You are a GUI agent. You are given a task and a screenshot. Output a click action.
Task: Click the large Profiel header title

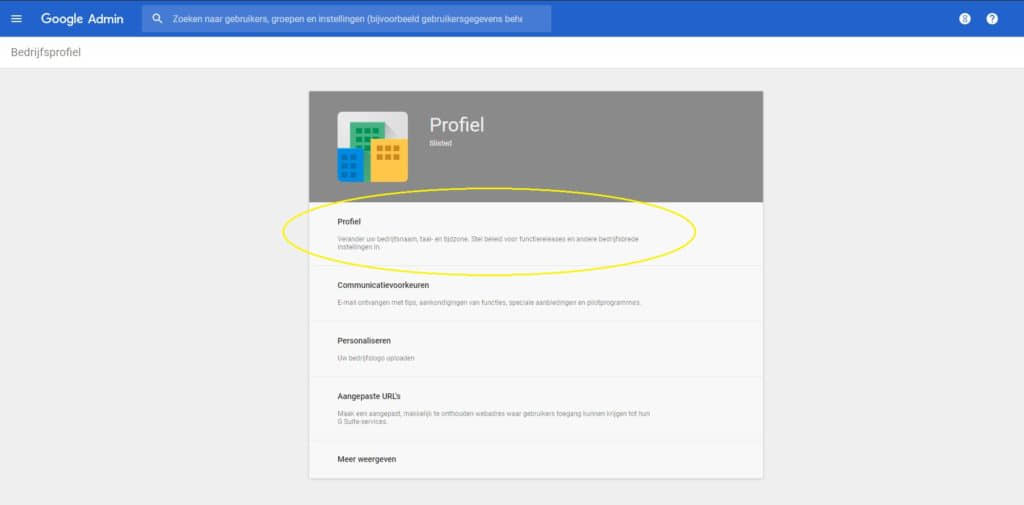point(456,125)
